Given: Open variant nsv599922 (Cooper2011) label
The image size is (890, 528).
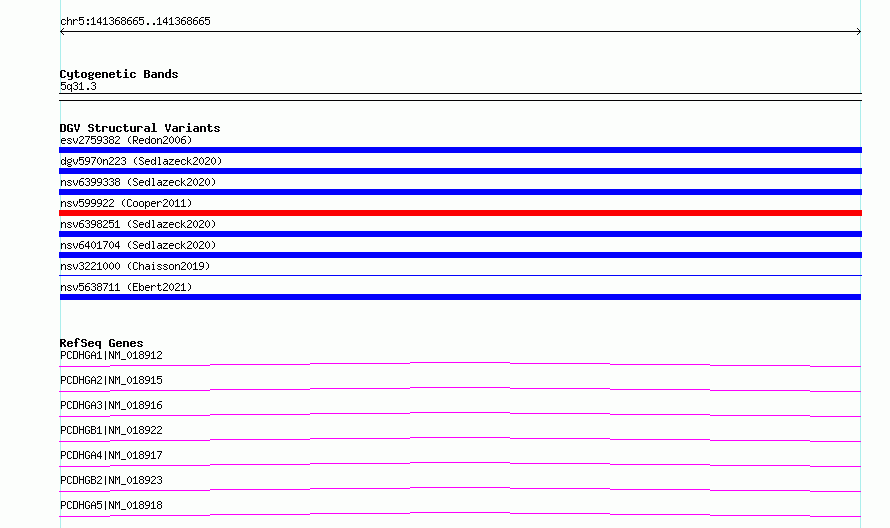Looking at the screenshot, I should pyautogui.click(x=126, y=203).
